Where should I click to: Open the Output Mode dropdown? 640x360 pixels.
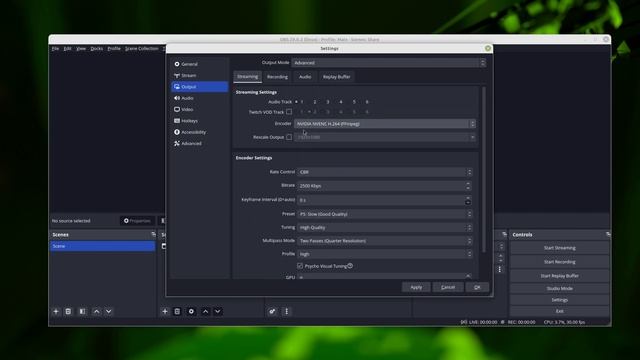click(x=389, y=63)
